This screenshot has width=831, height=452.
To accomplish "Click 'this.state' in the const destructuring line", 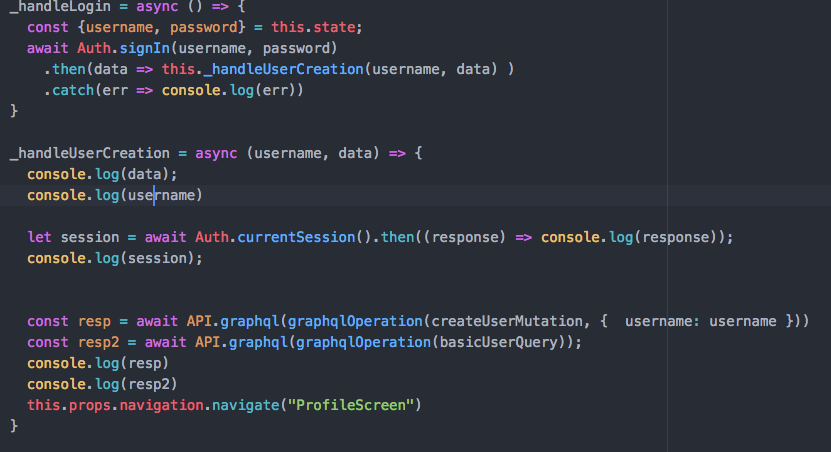I will point(313,27).
